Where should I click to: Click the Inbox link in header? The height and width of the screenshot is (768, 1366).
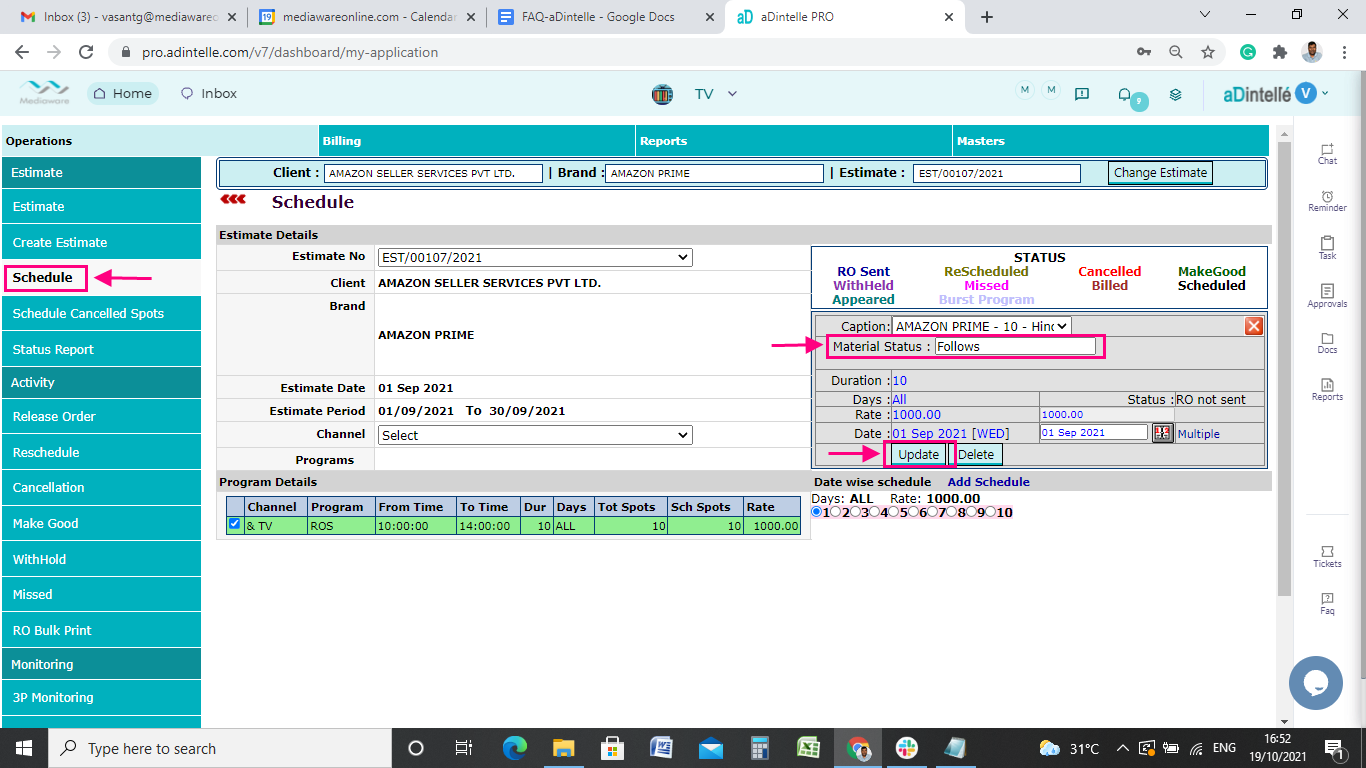[x=209, y=93]
